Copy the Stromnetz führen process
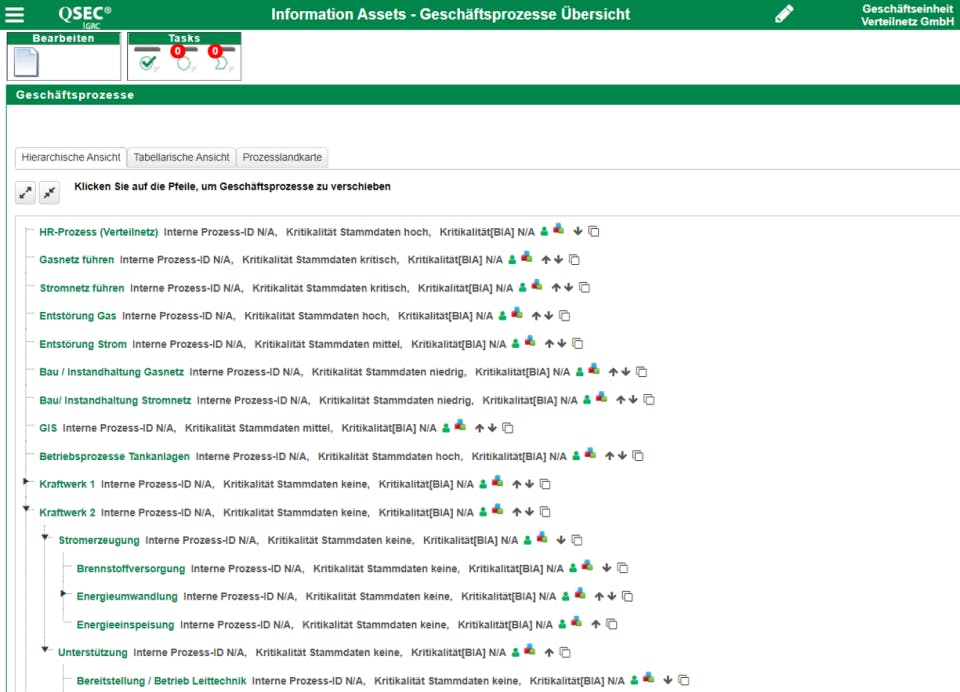Viewport: 960px width, 692px height. click(x=585, y=287)
